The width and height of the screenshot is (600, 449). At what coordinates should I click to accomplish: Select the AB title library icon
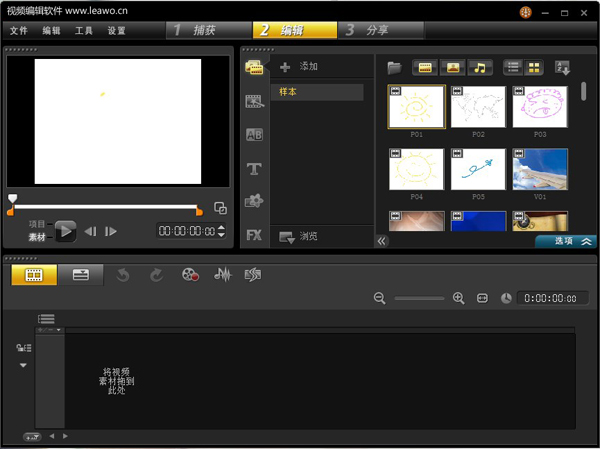[x=254, y=135]
